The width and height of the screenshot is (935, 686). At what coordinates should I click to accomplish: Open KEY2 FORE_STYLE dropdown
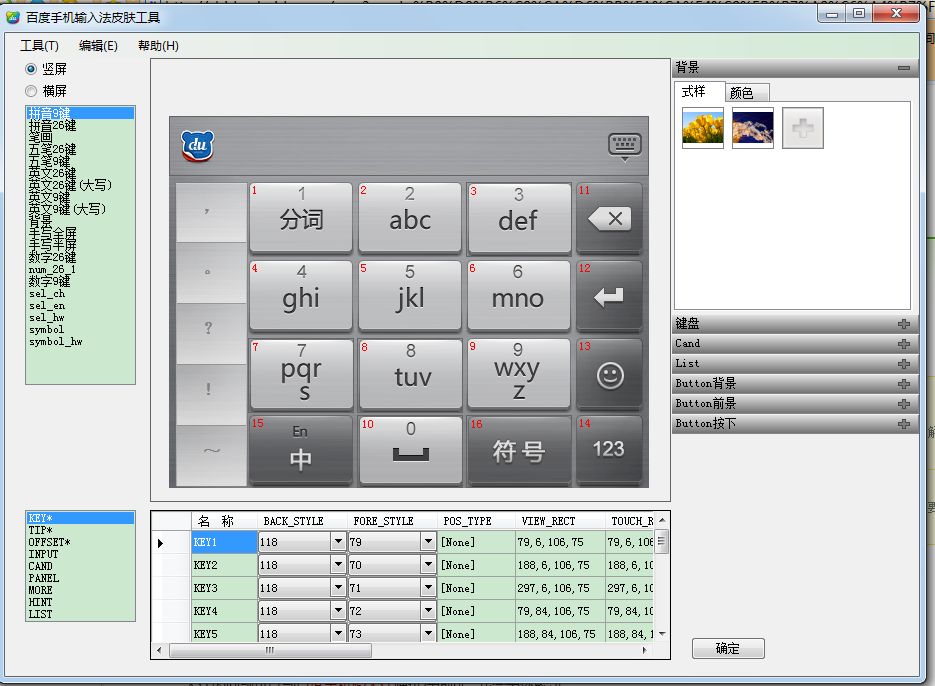(427, 565)
